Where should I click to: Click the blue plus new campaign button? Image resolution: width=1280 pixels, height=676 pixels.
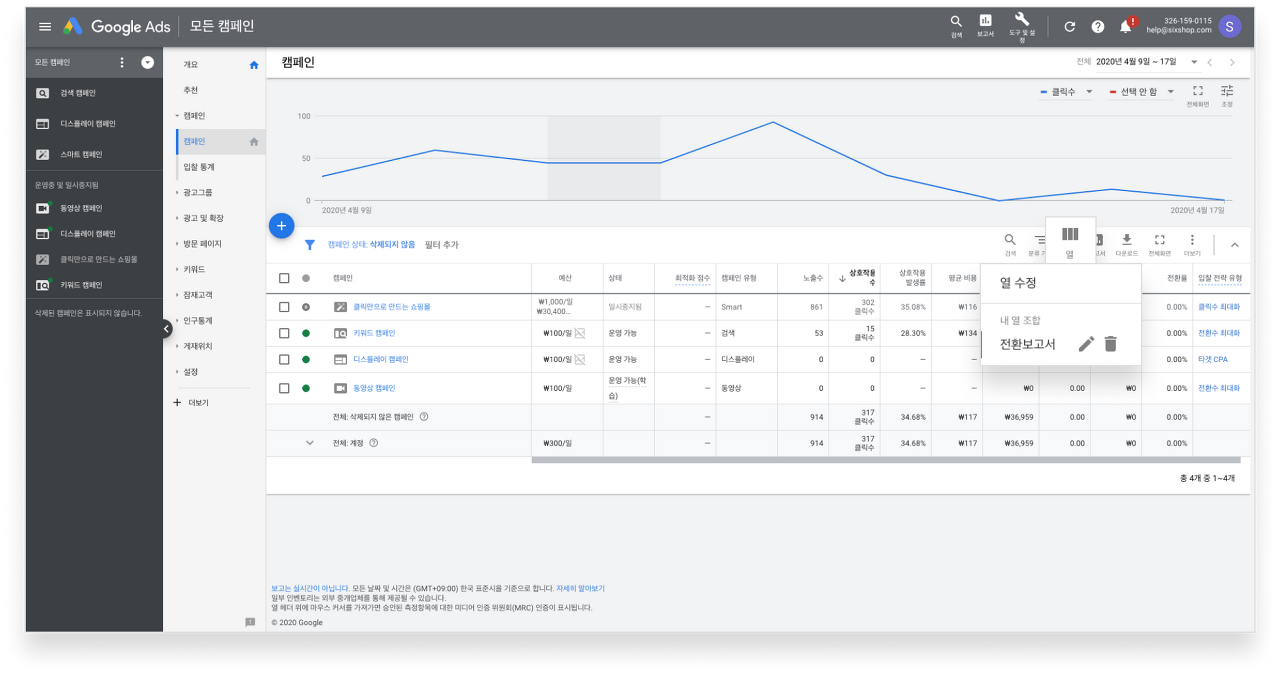tap(282, 226)
